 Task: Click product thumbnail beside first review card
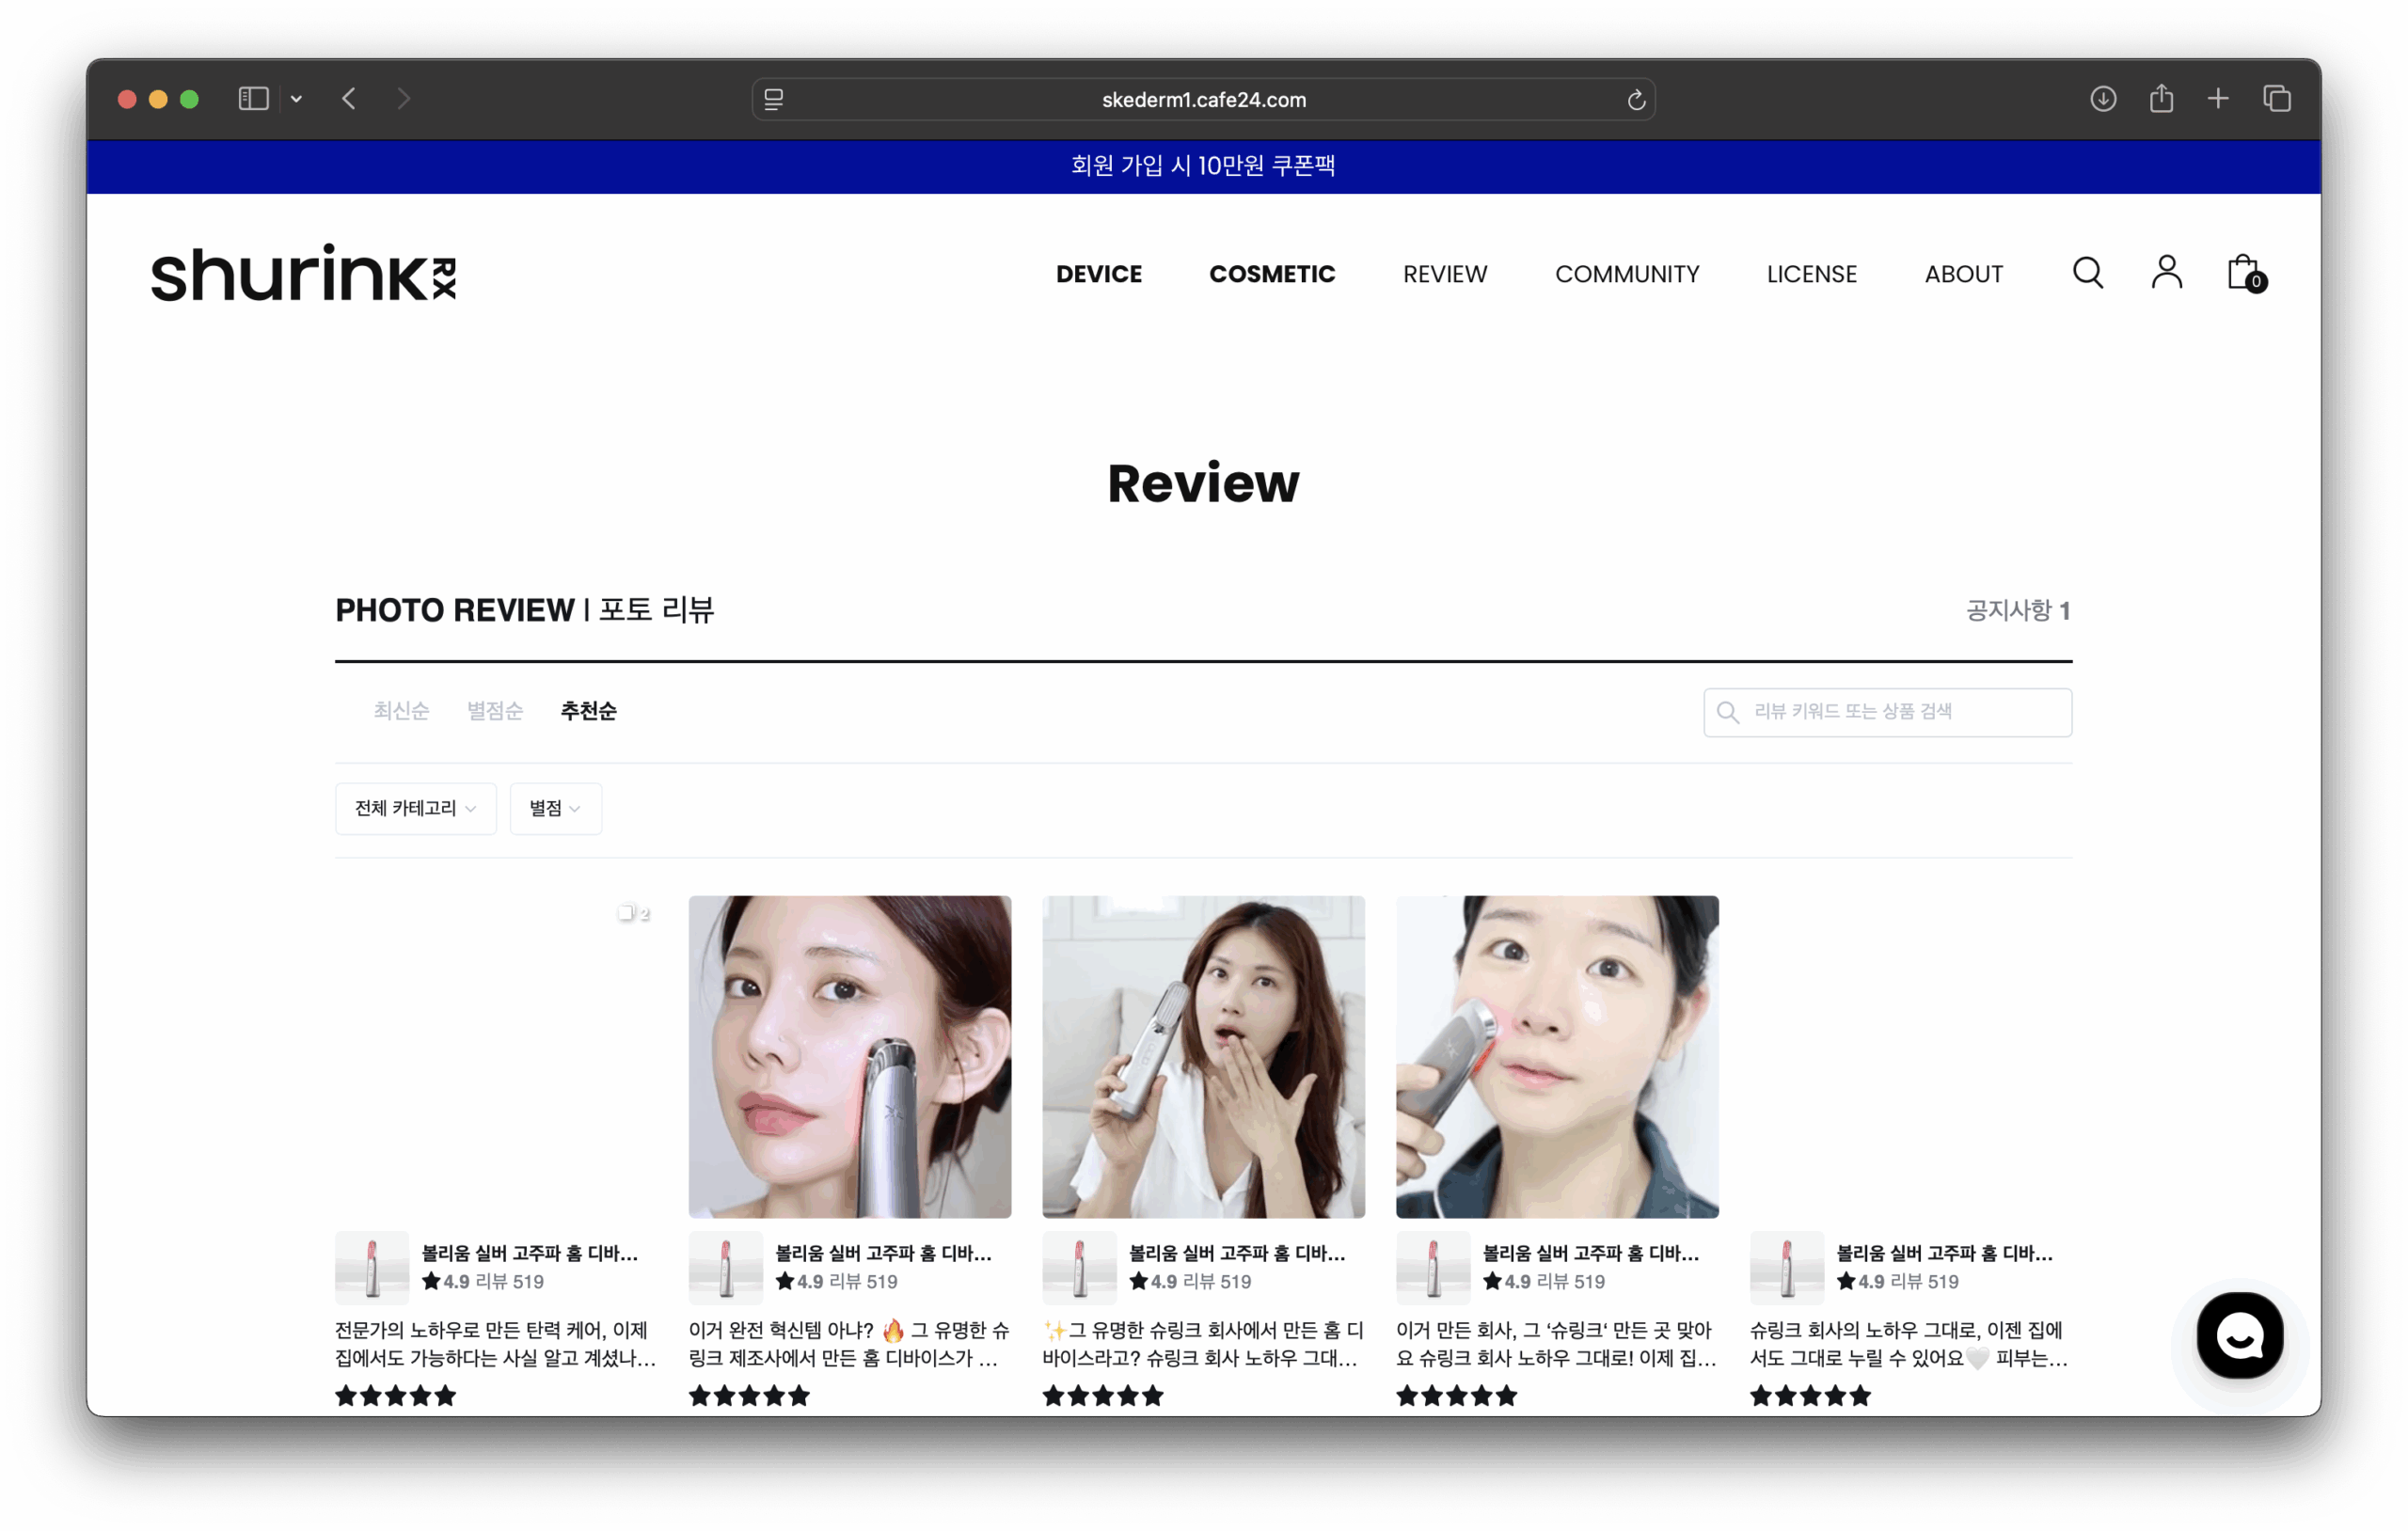pyautogui.click(x=372, y=1267)
